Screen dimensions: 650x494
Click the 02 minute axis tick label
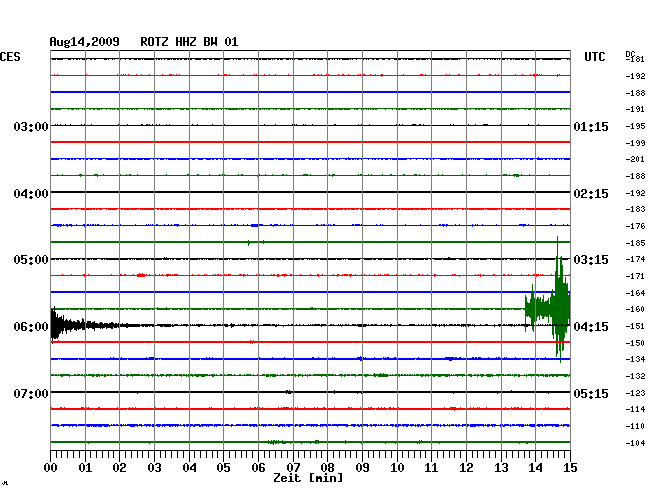119,467
